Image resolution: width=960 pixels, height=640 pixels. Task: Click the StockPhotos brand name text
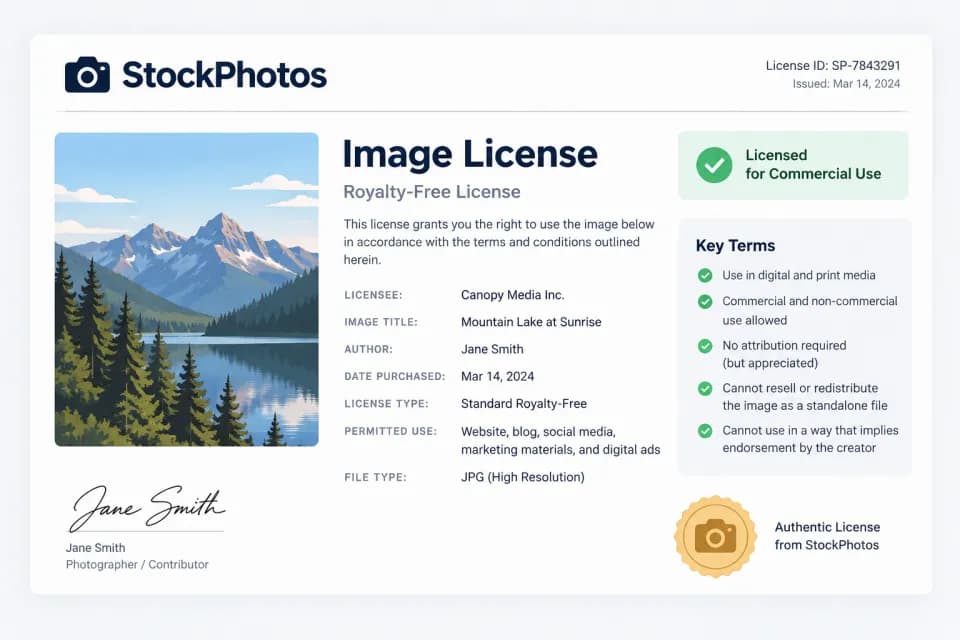[x=224, y=75]
